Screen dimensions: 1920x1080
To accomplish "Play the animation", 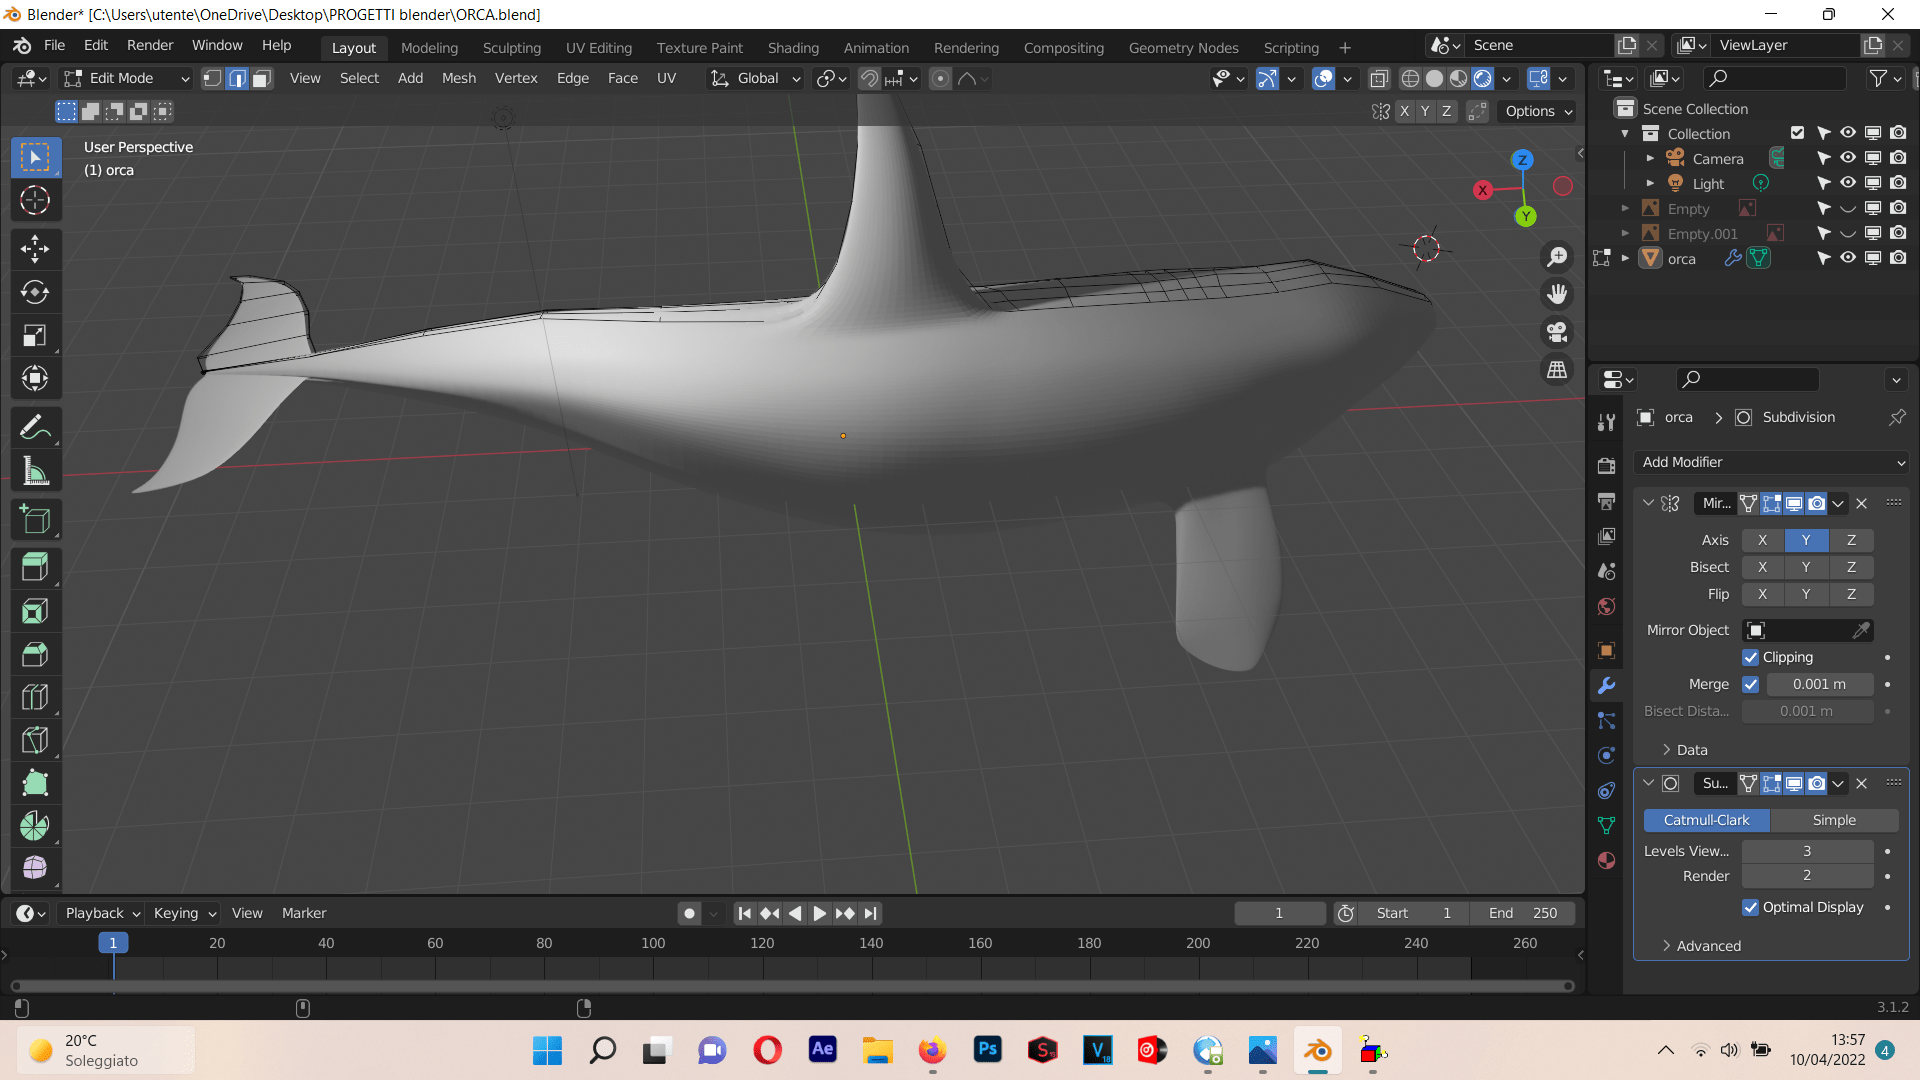I will pos(819,913).
